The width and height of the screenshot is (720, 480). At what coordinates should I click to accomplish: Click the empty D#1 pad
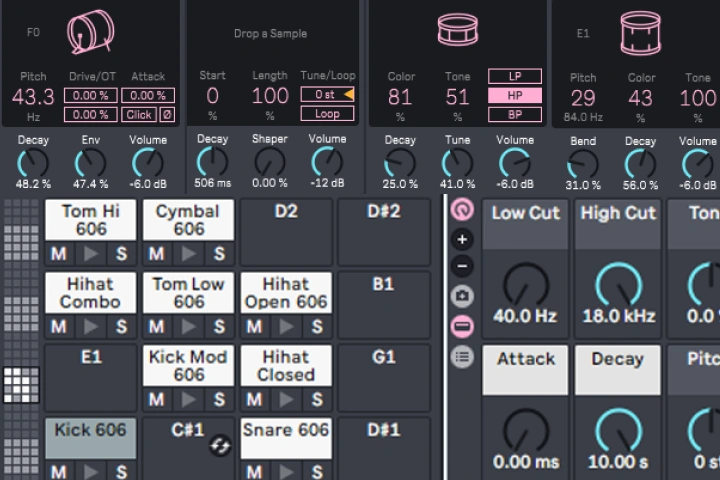click(384, 449)
